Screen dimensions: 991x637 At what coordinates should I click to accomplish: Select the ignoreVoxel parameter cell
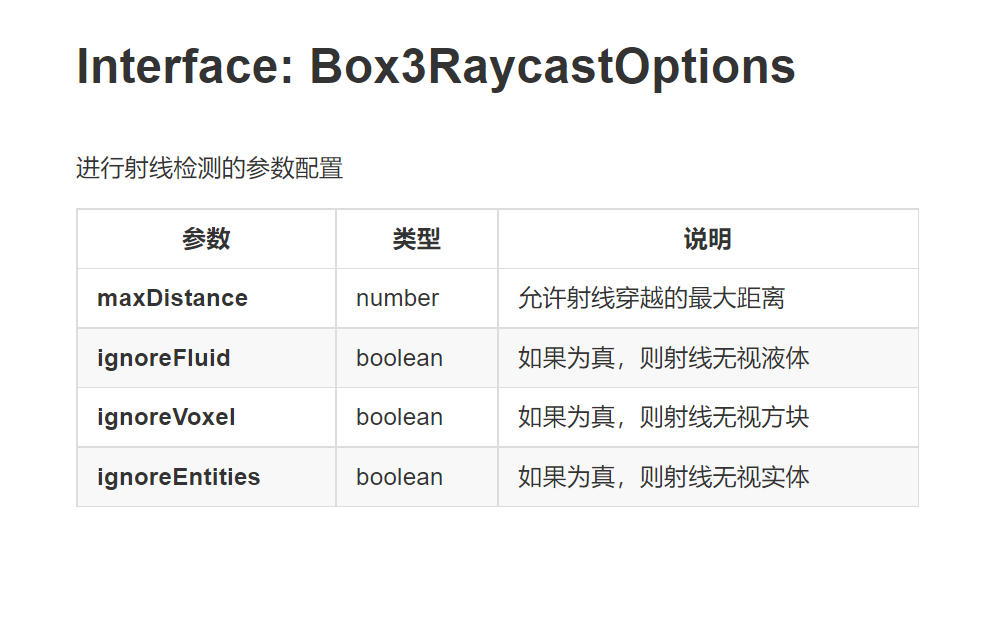click(206, 417)
